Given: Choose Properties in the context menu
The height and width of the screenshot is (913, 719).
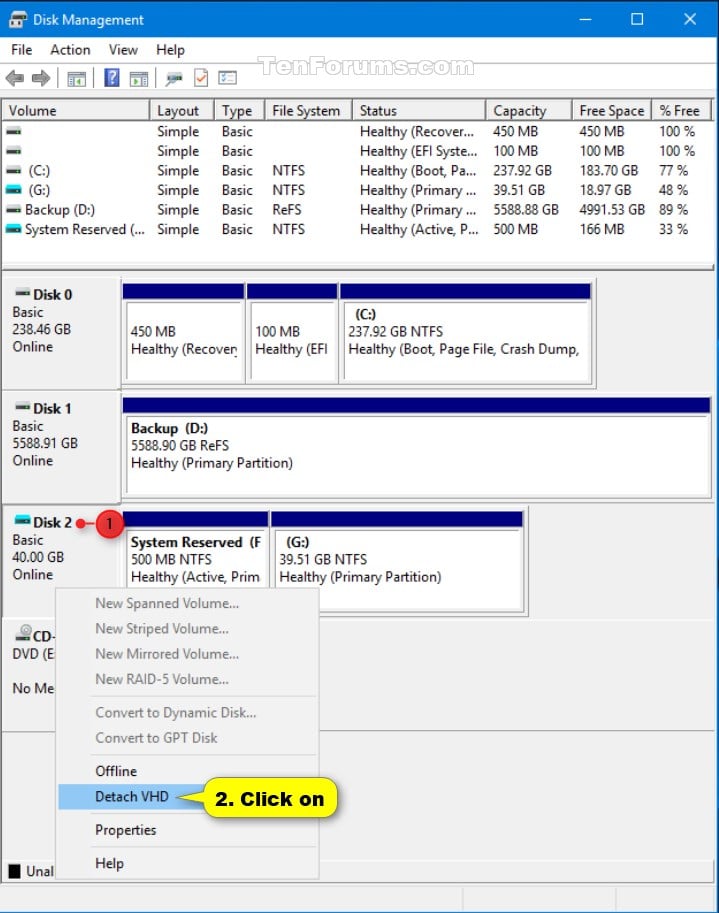Looking at the screenshot, I should 188,830.
